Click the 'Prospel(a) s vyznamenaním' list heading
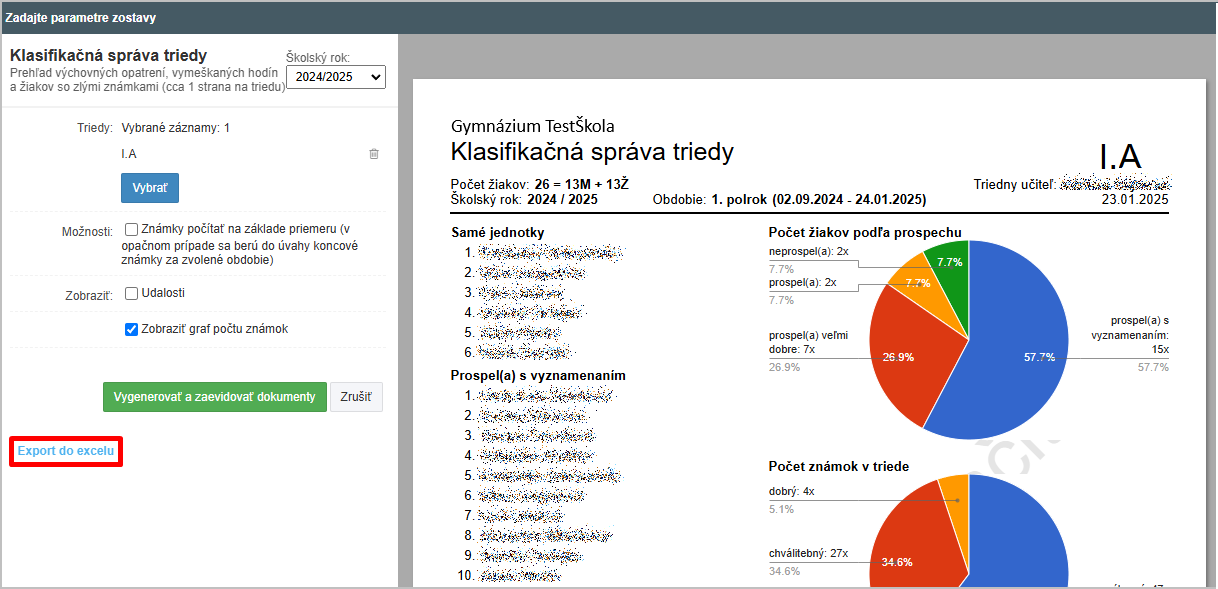Viewport: 1218px width, 589px height. (539, 375)
